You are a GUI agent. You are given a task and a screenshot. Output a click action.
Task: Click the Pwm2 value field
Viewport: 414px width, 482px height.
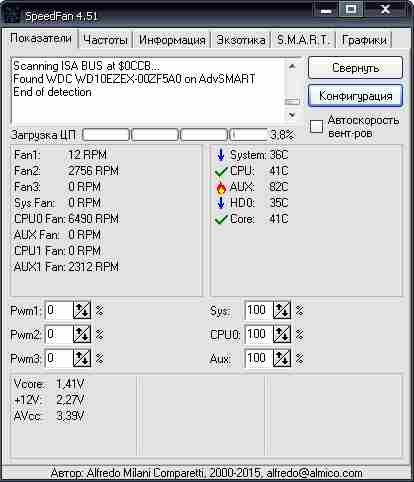click(x=59, y=334)
